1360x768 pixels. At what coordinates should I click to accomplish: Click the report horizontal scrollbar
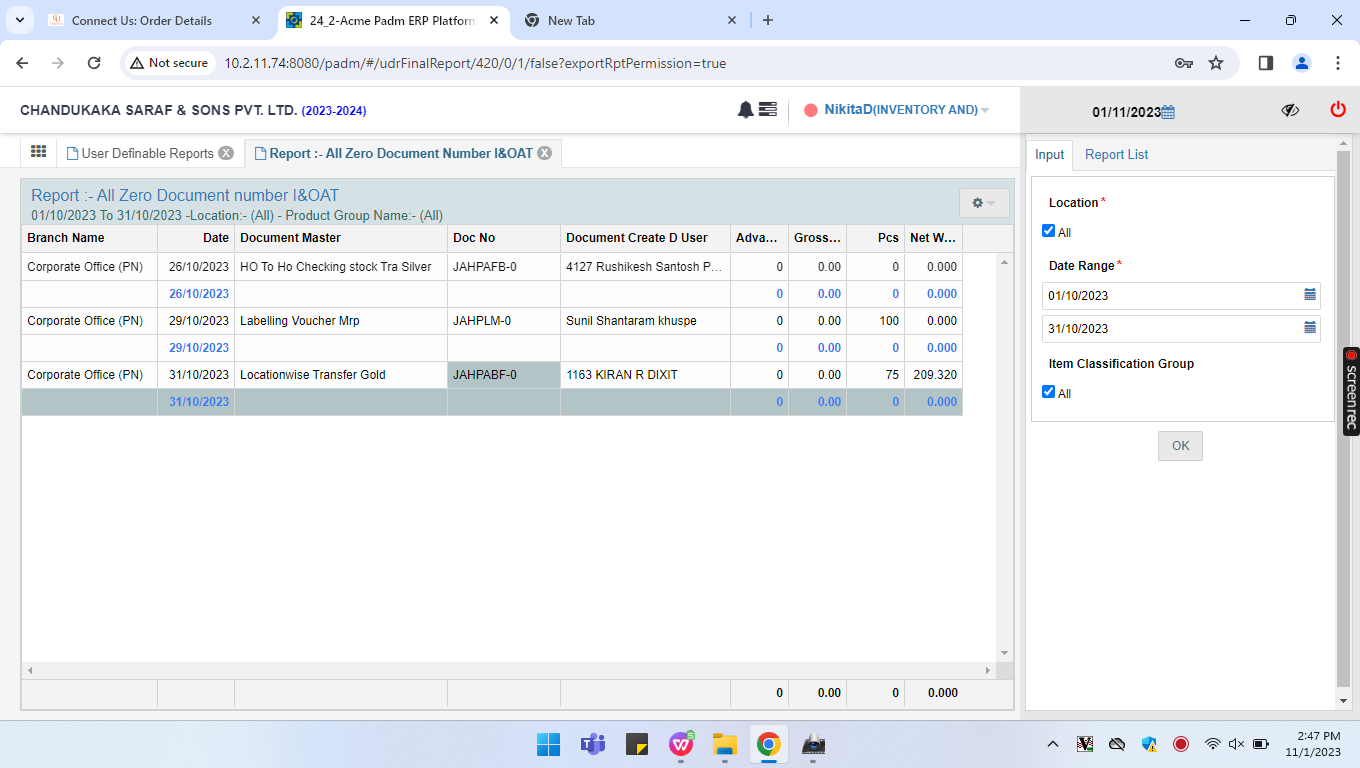509,671
